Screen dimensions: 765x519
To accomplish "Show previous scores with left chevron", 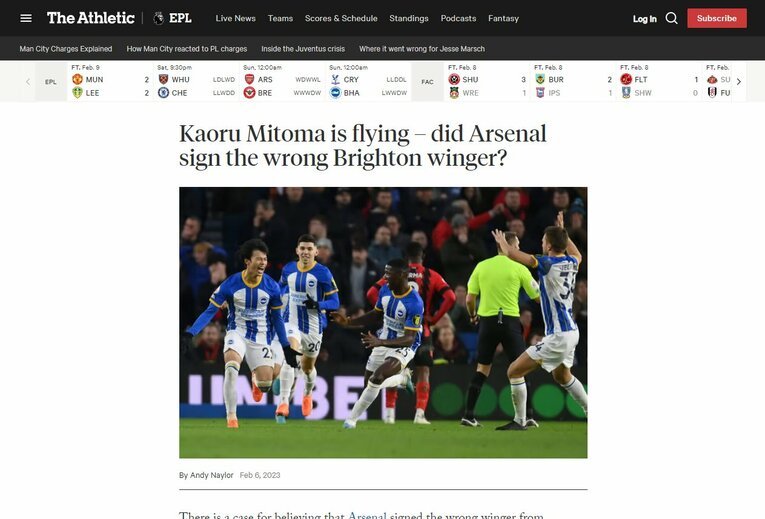I will coord(28,81).
